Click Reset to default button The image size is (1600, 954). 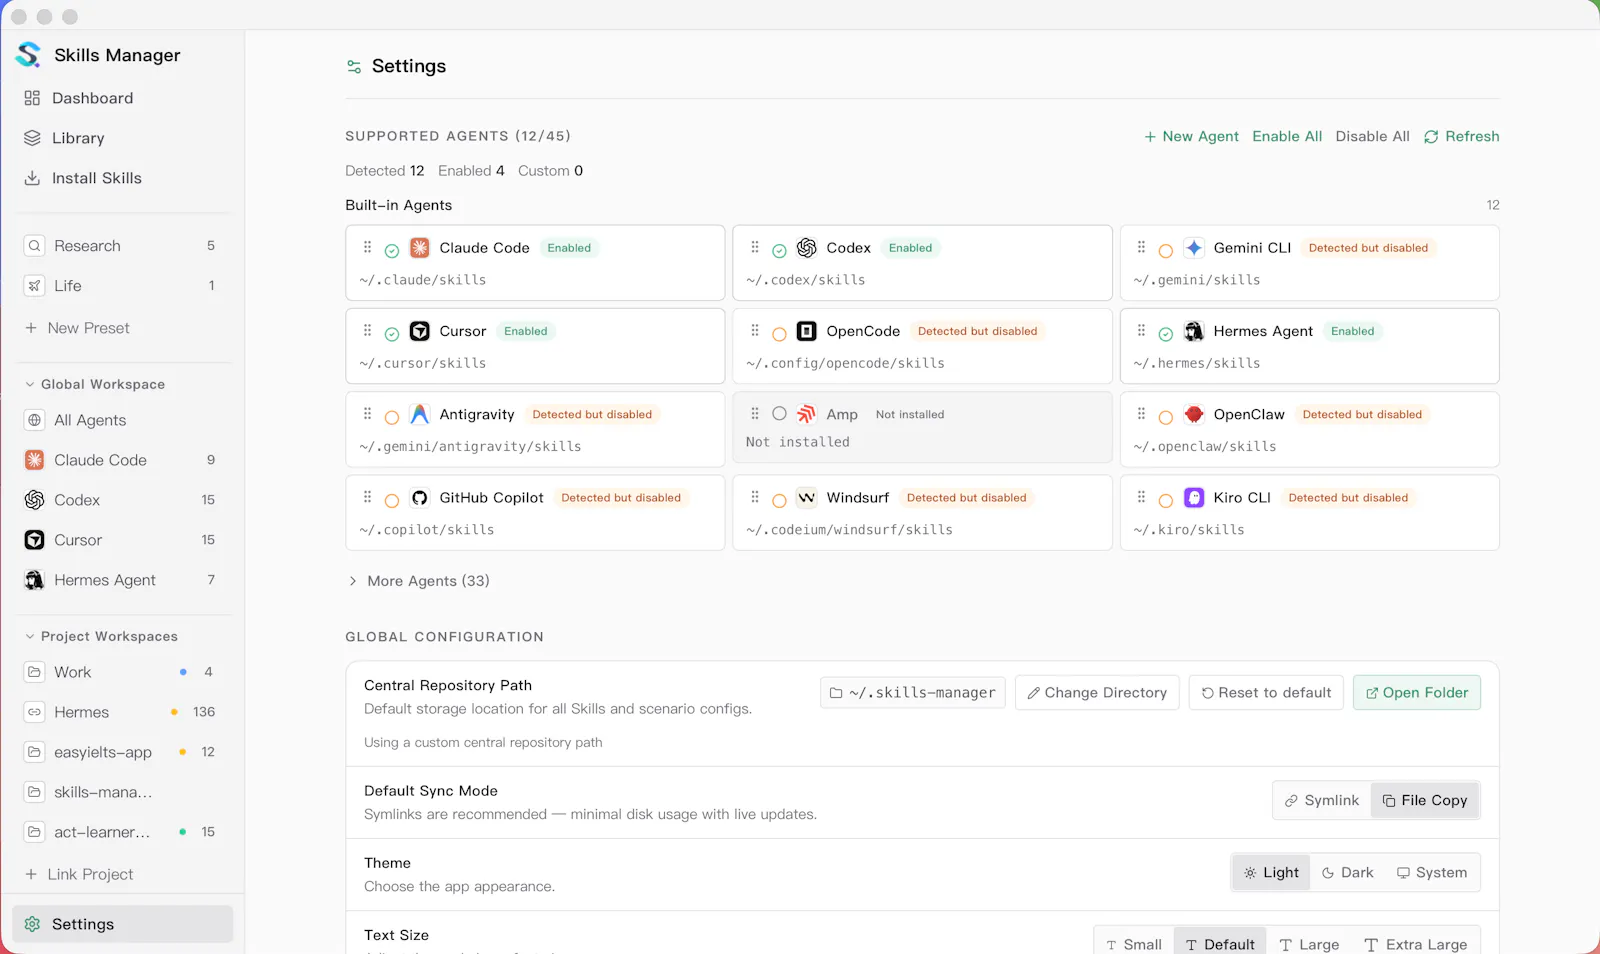[x=1266, y=692]
